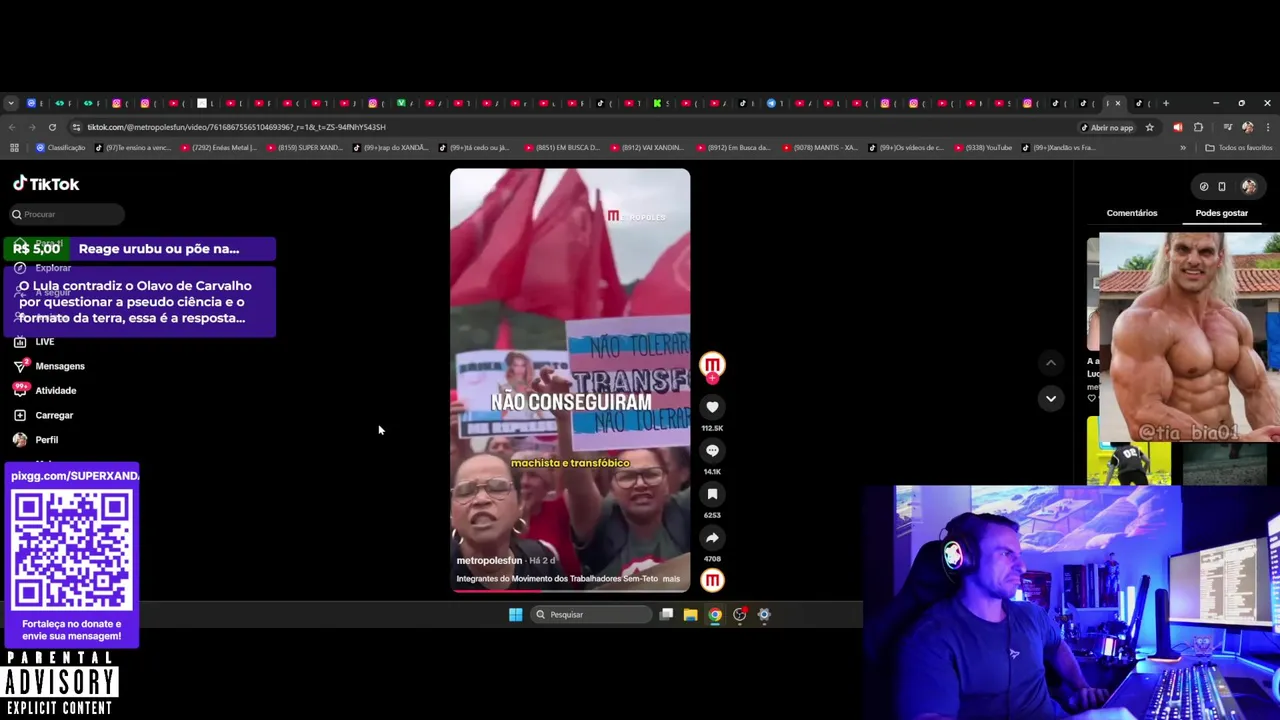Save video with the bookmark icon
1280x720 pixels.
click(712, 494)
